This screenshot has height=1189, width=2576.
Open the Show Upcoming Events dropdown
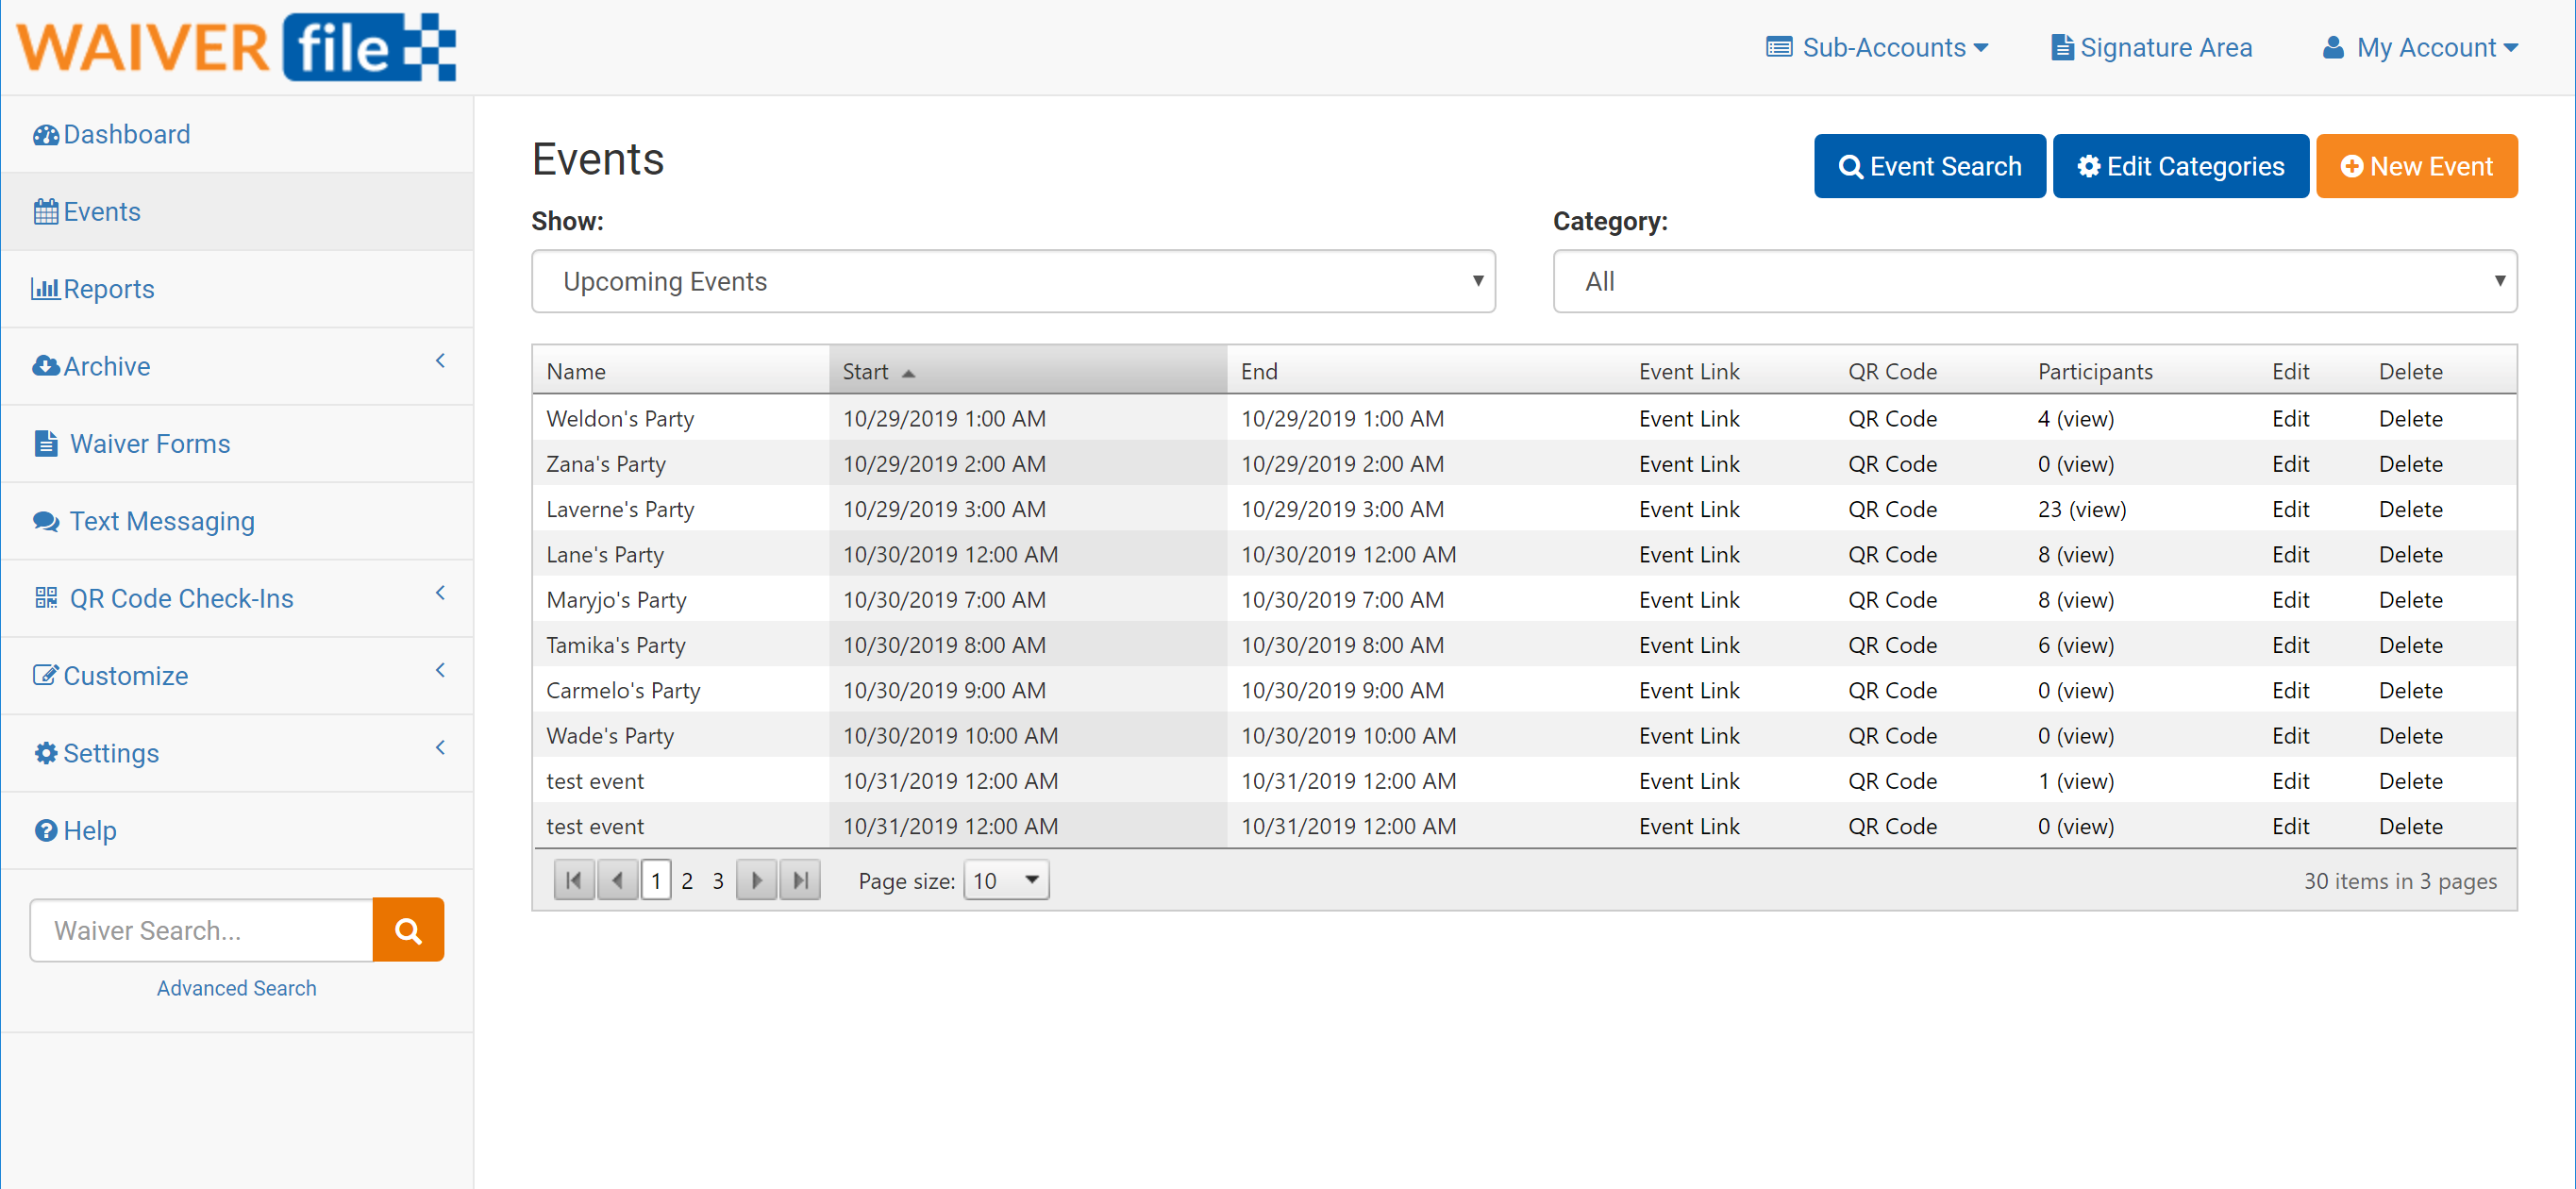[1012, 281]
